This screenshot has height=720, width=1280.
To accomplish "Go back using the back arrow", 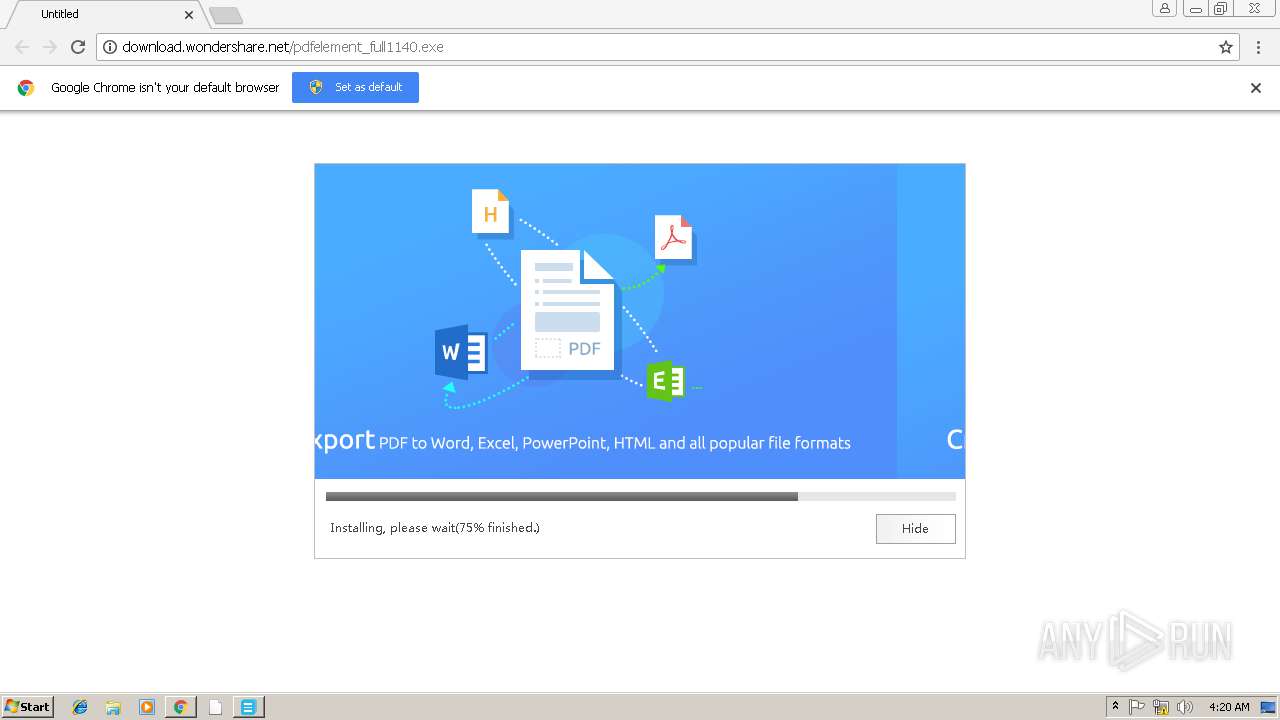I will pyautogui.click(x=22, y=47).
